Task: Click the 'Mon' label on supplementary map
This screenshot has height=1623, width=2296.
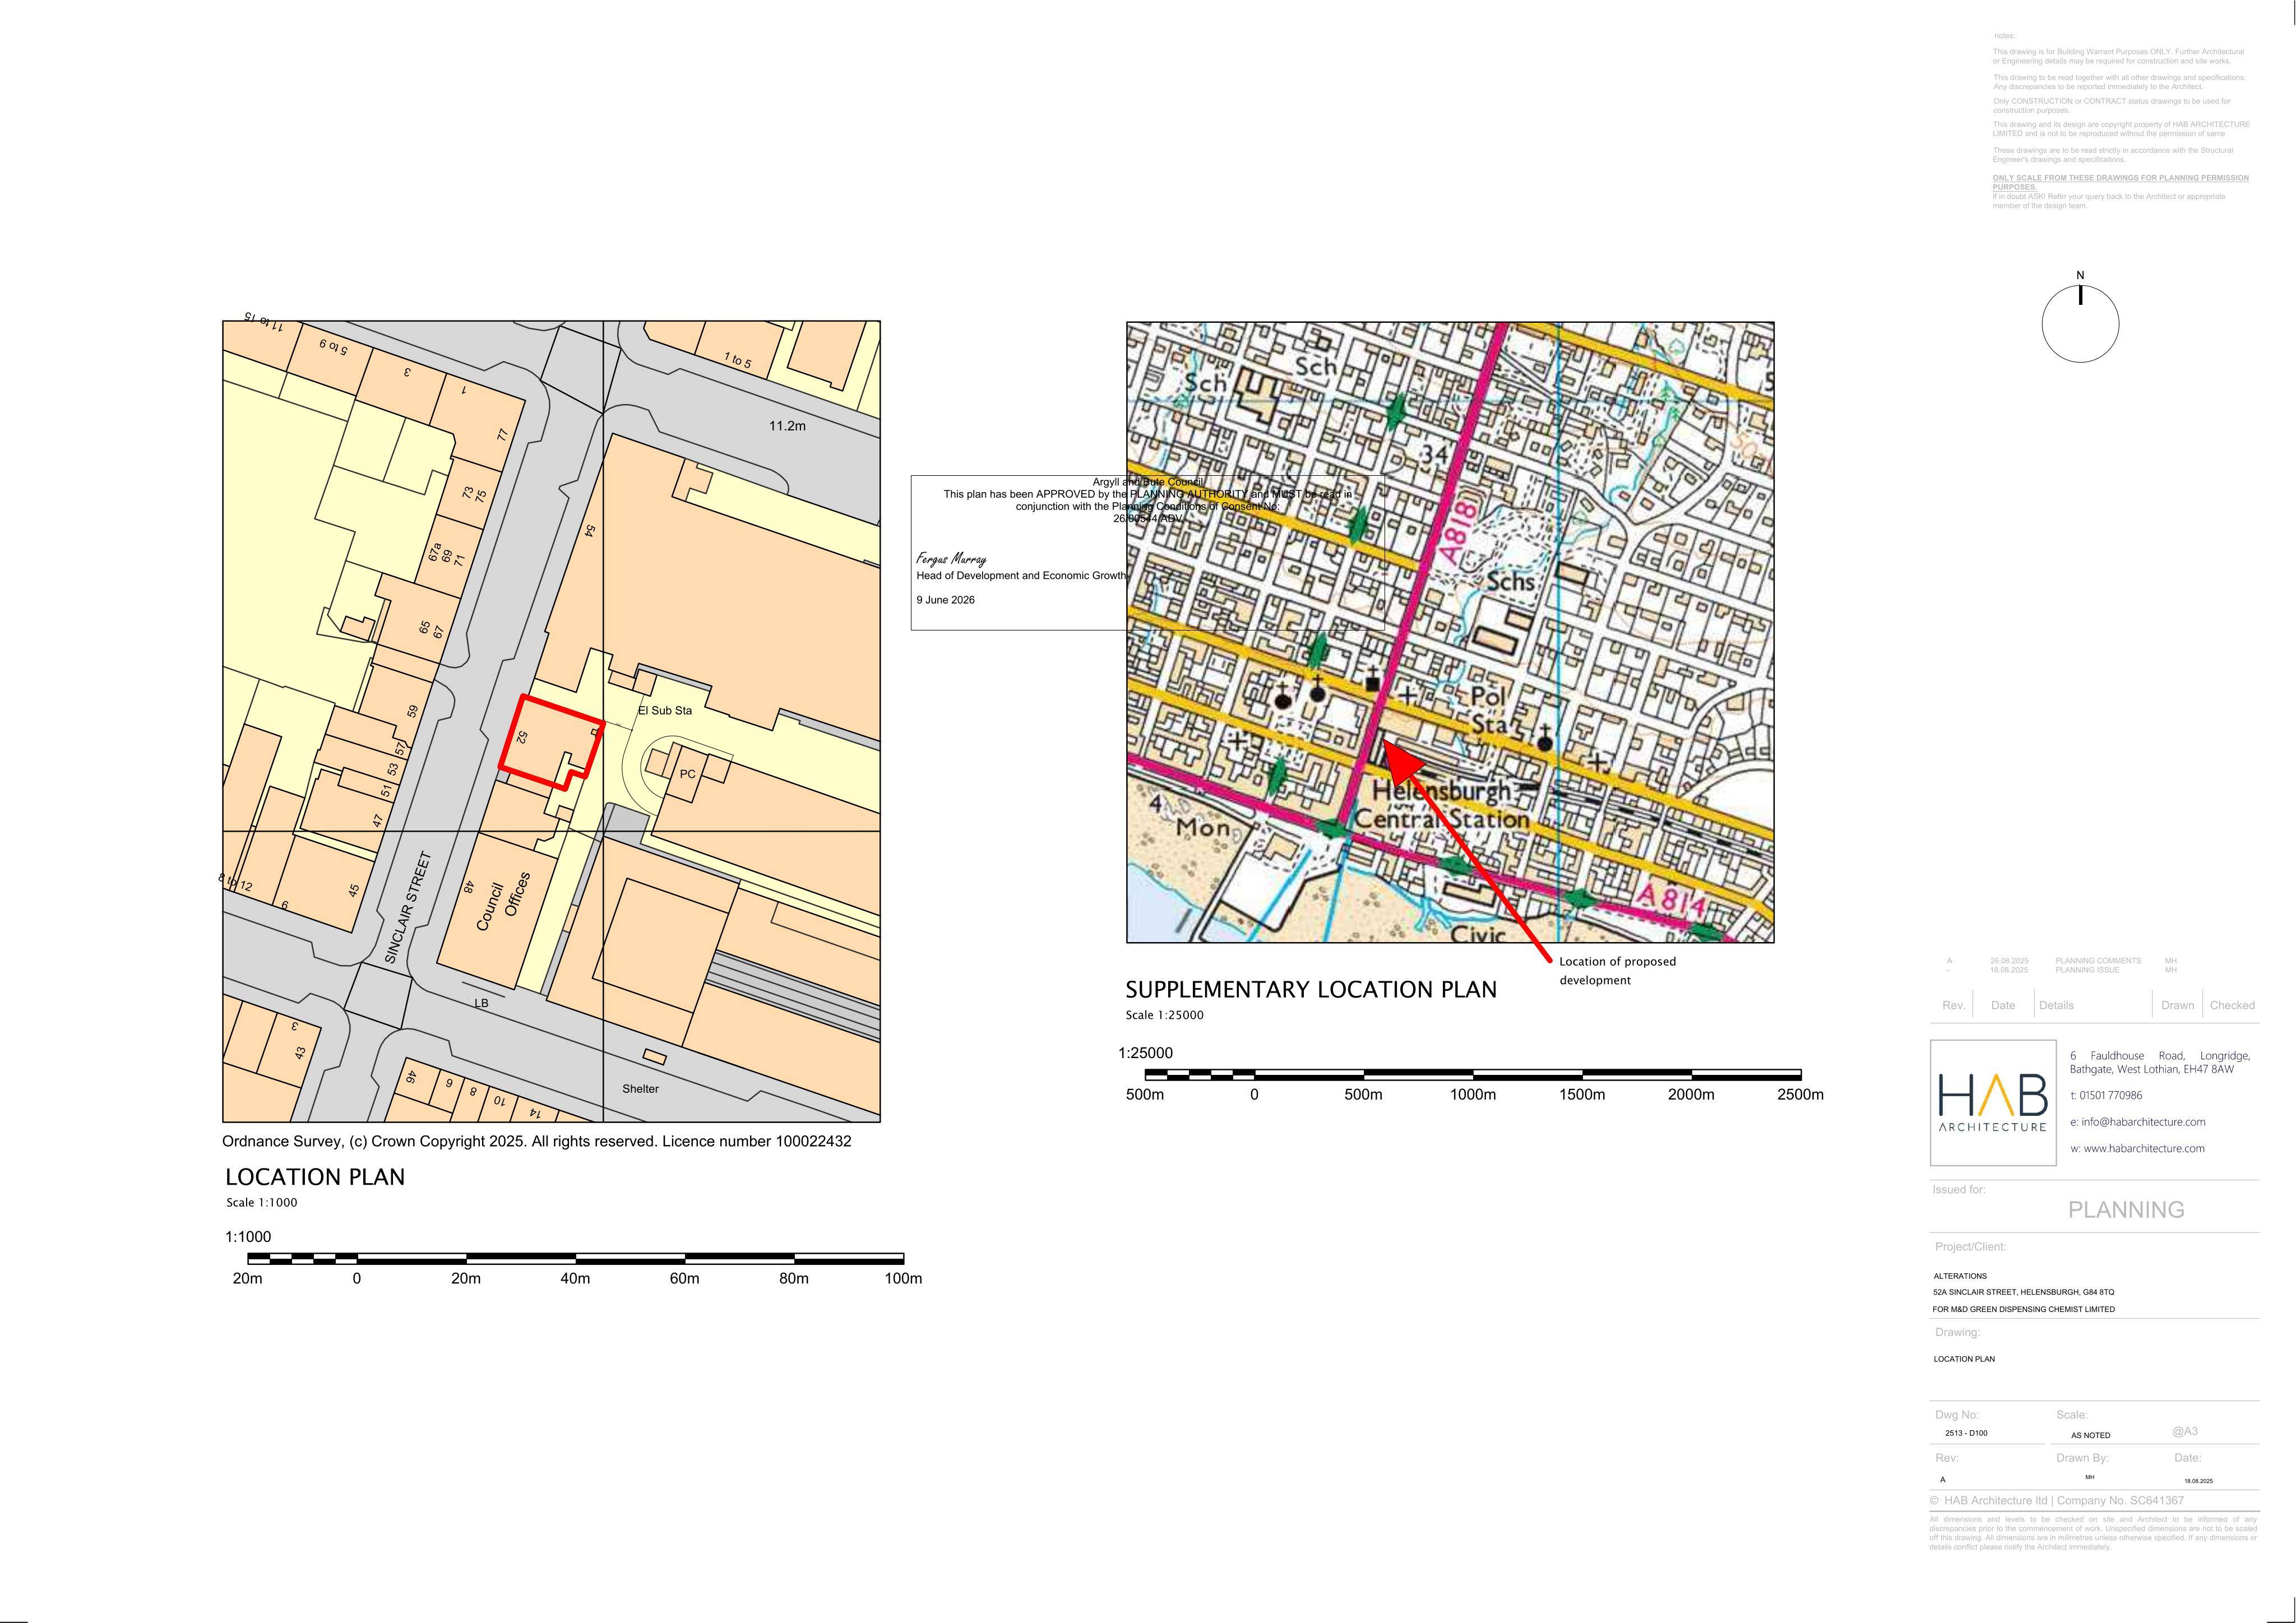Action: click(1202, 829)
